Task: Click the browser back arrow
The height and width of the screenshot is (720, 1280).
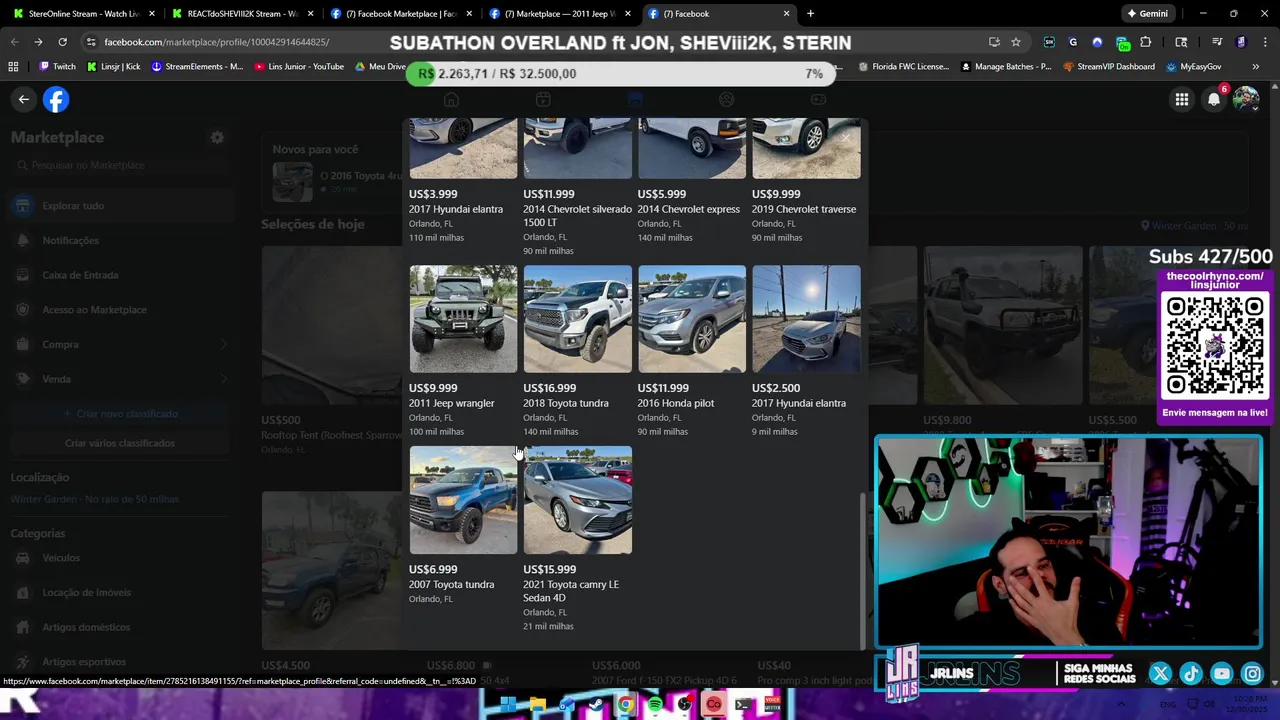Action: (14, 42)
